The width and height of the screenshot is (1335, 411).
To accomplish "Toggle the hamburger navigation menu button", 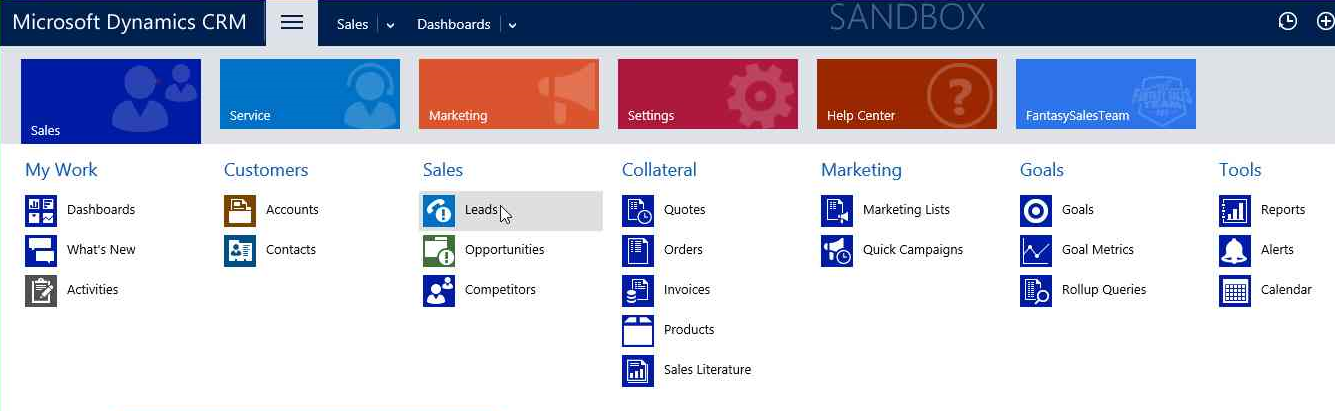I will [292, 23].
